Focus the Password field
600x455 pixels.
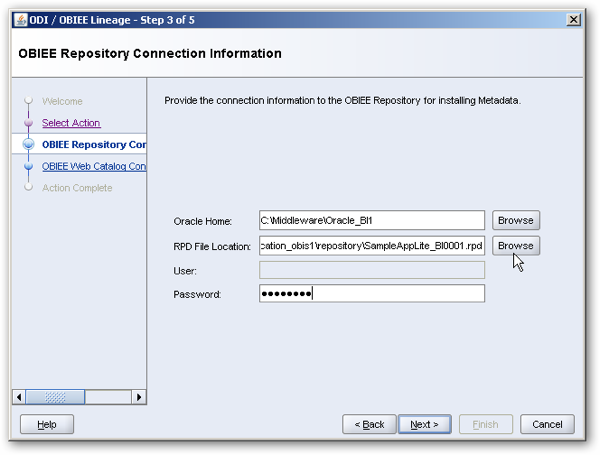[x=372, y=294]
